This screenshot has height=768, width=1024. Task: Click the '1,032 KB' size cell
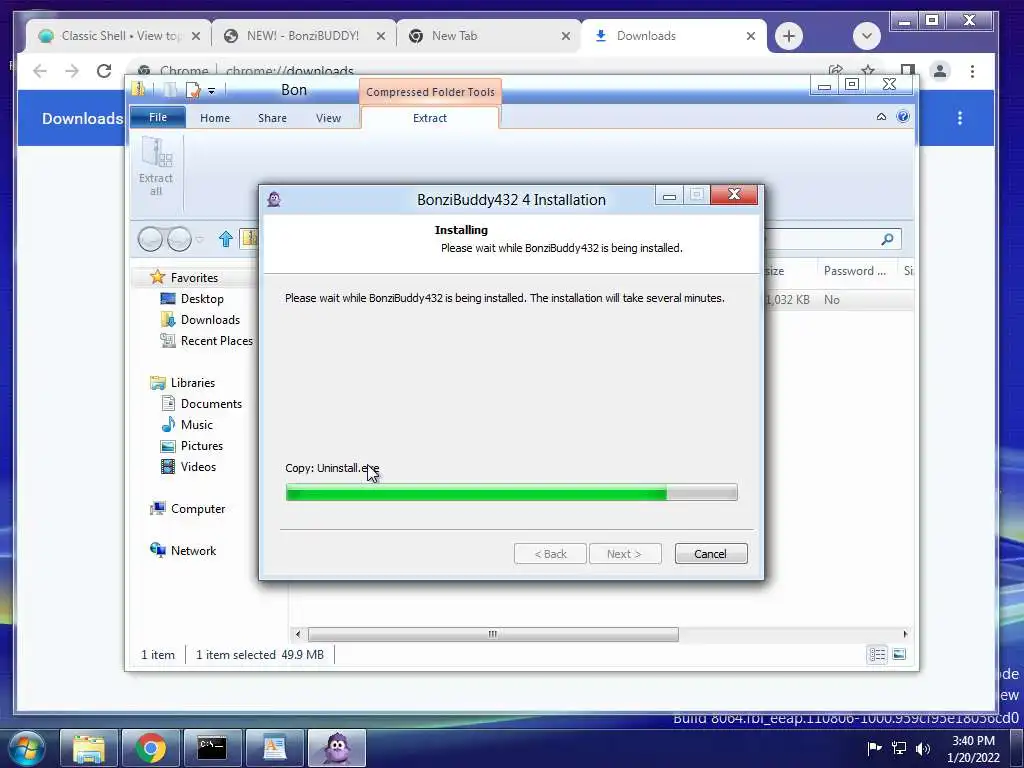pyautogui.click(x=787, y=300)
